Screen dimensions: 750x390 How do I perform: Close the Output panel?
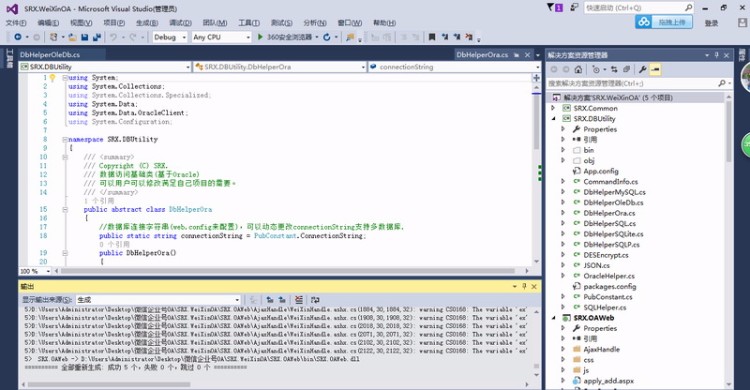click(534, 286)
